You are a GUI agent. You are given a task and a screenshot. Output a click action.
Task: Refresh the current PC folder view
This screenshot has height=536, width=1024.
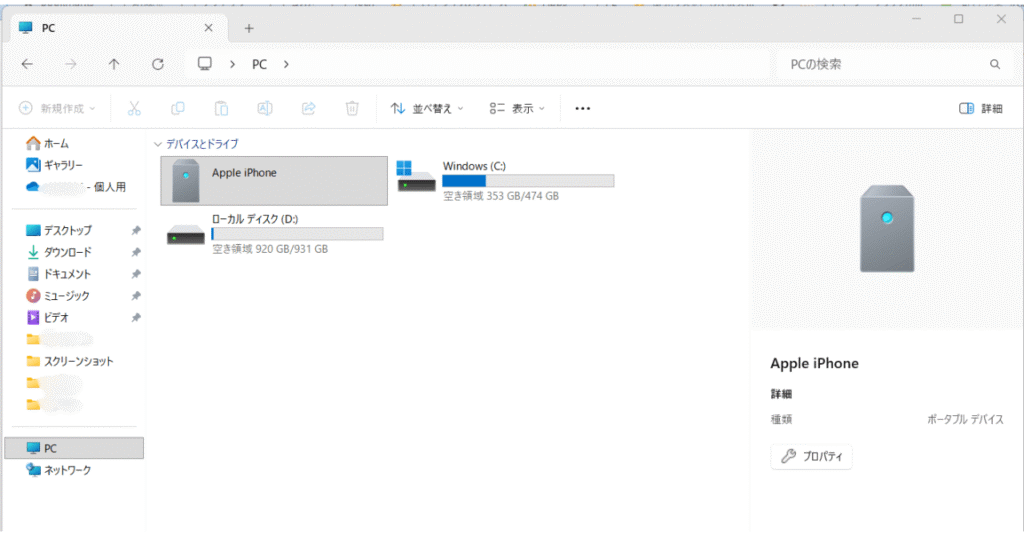point(157,64)
